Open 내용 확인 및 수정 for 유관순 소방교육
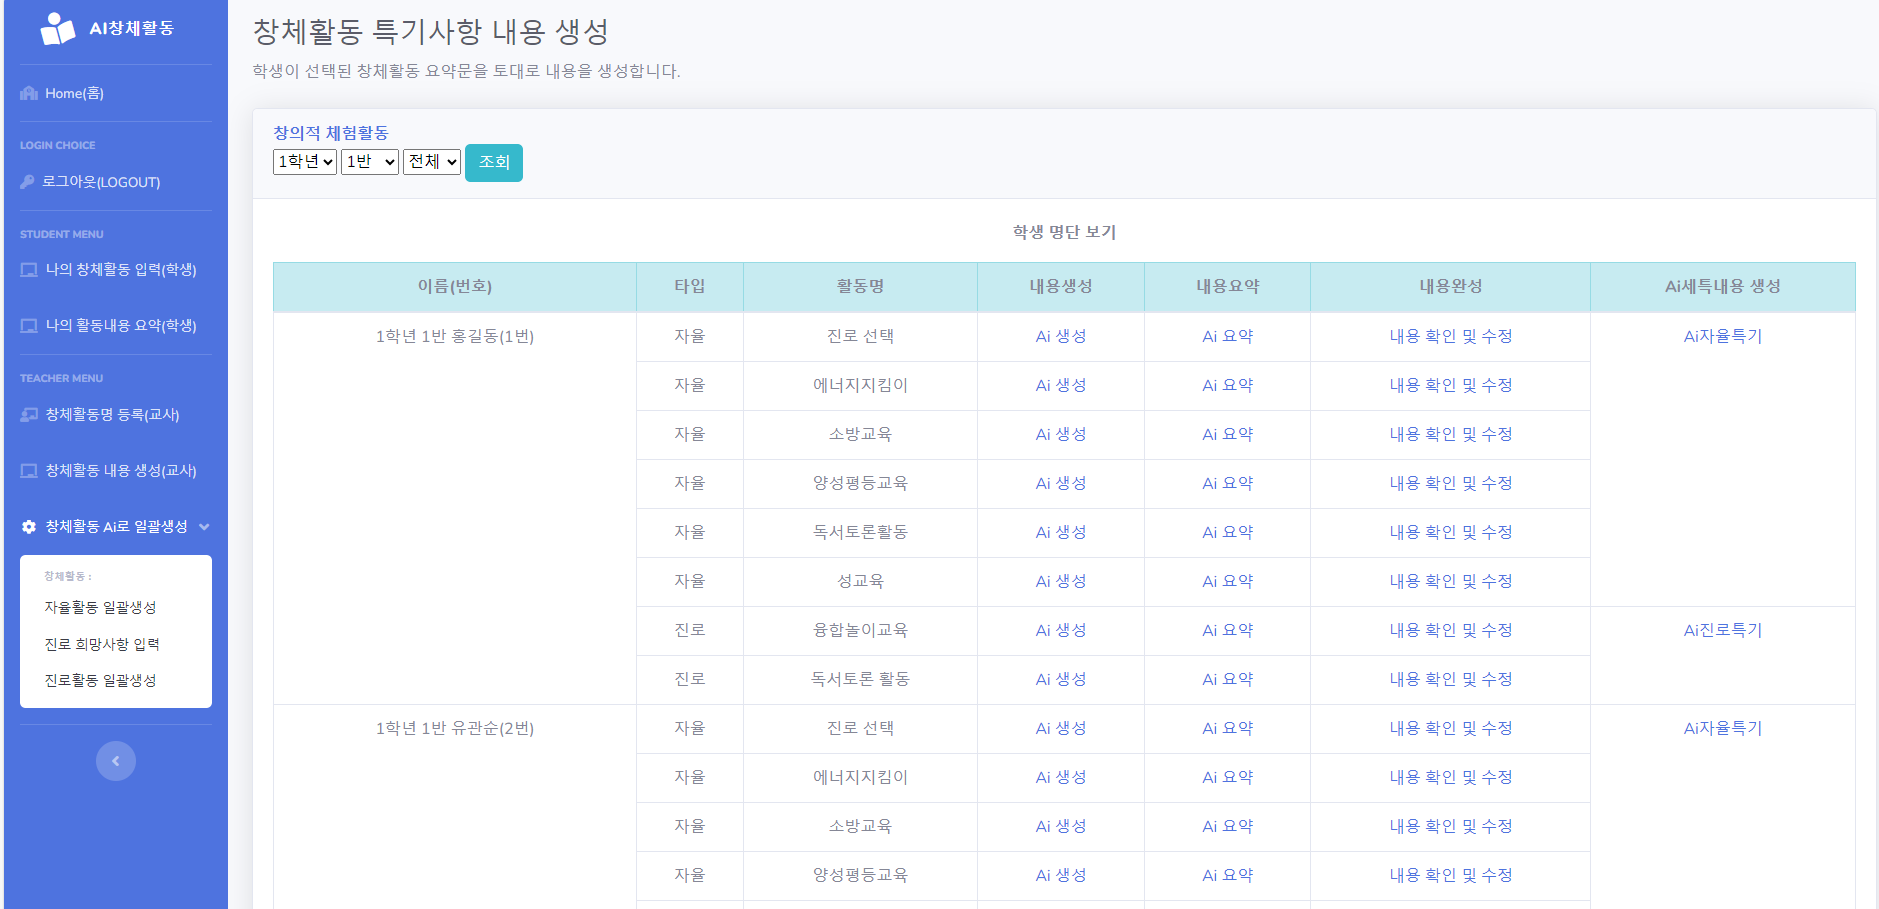The width and height of the screenshot is (1879, 909). 1451,827
